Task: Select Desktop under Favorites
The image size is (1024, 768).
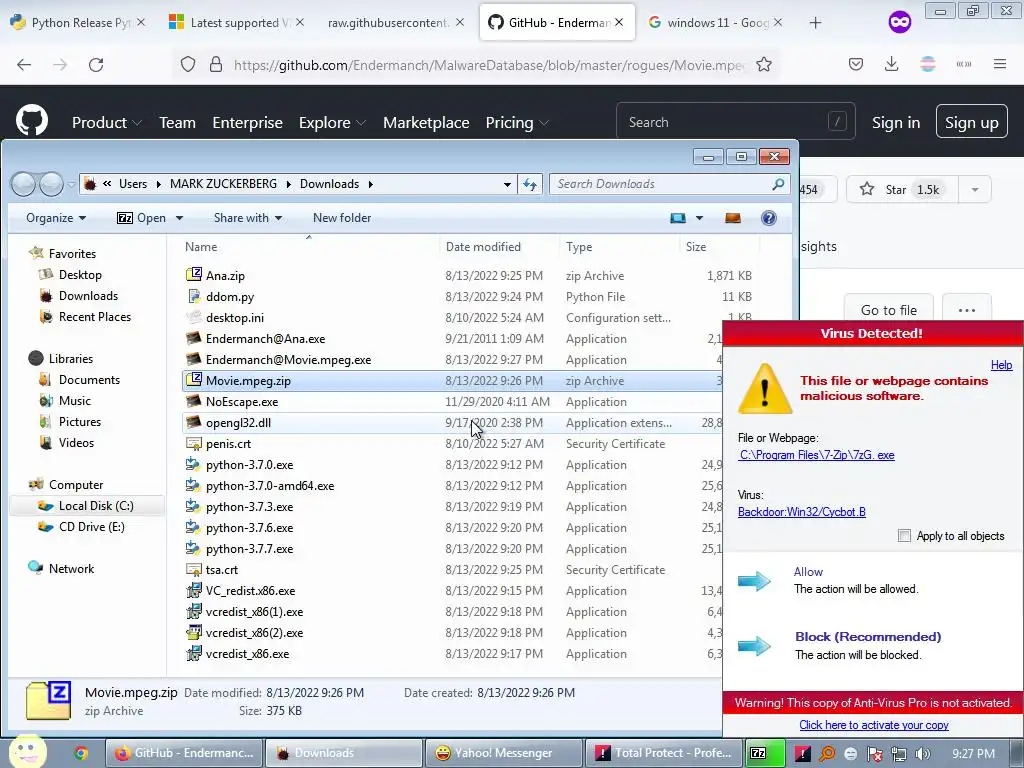Action: (80, 275)
